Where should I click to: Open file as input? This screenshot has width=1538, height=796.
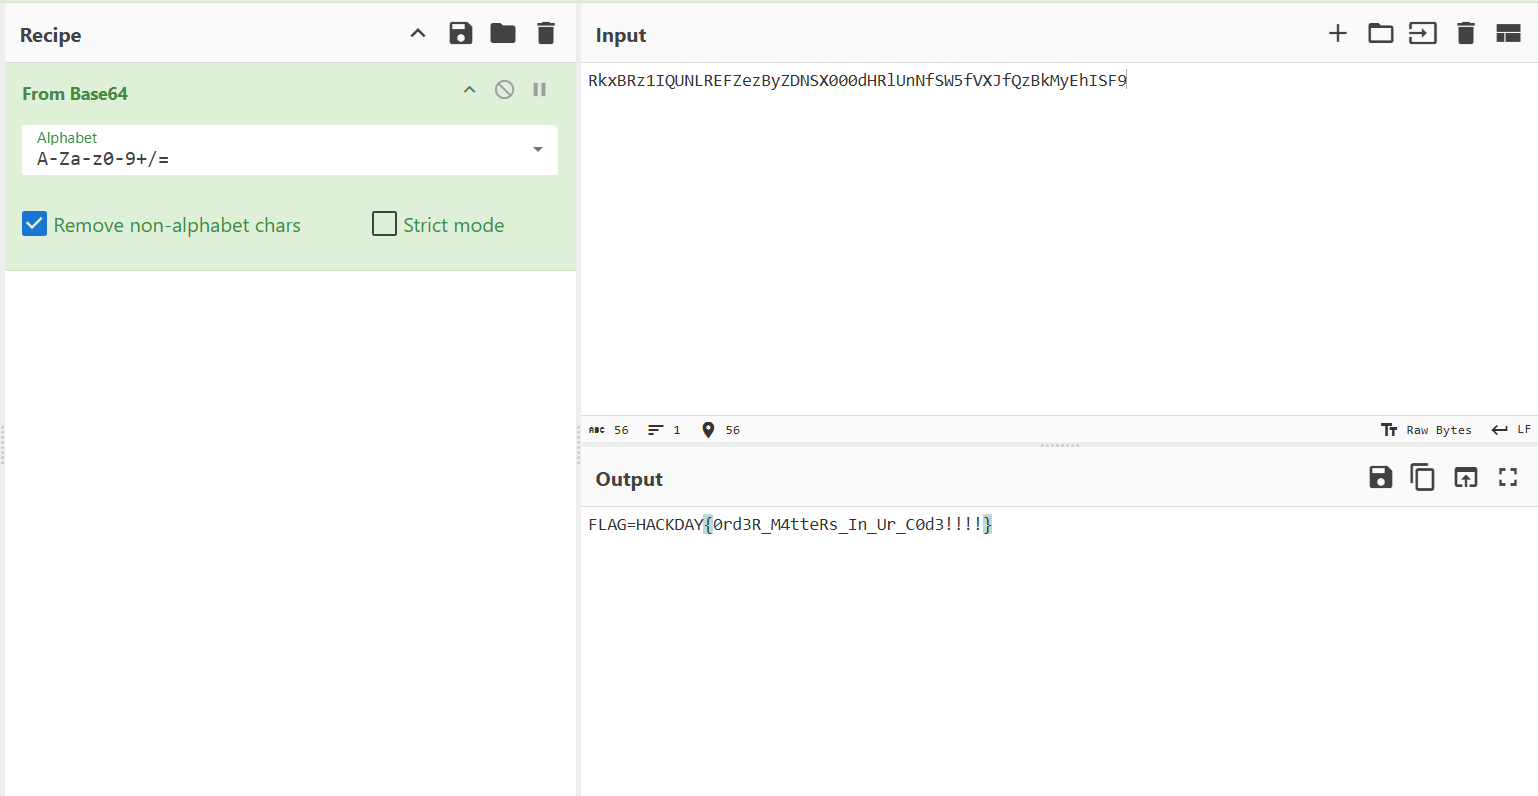click(x=1423, y=34)
